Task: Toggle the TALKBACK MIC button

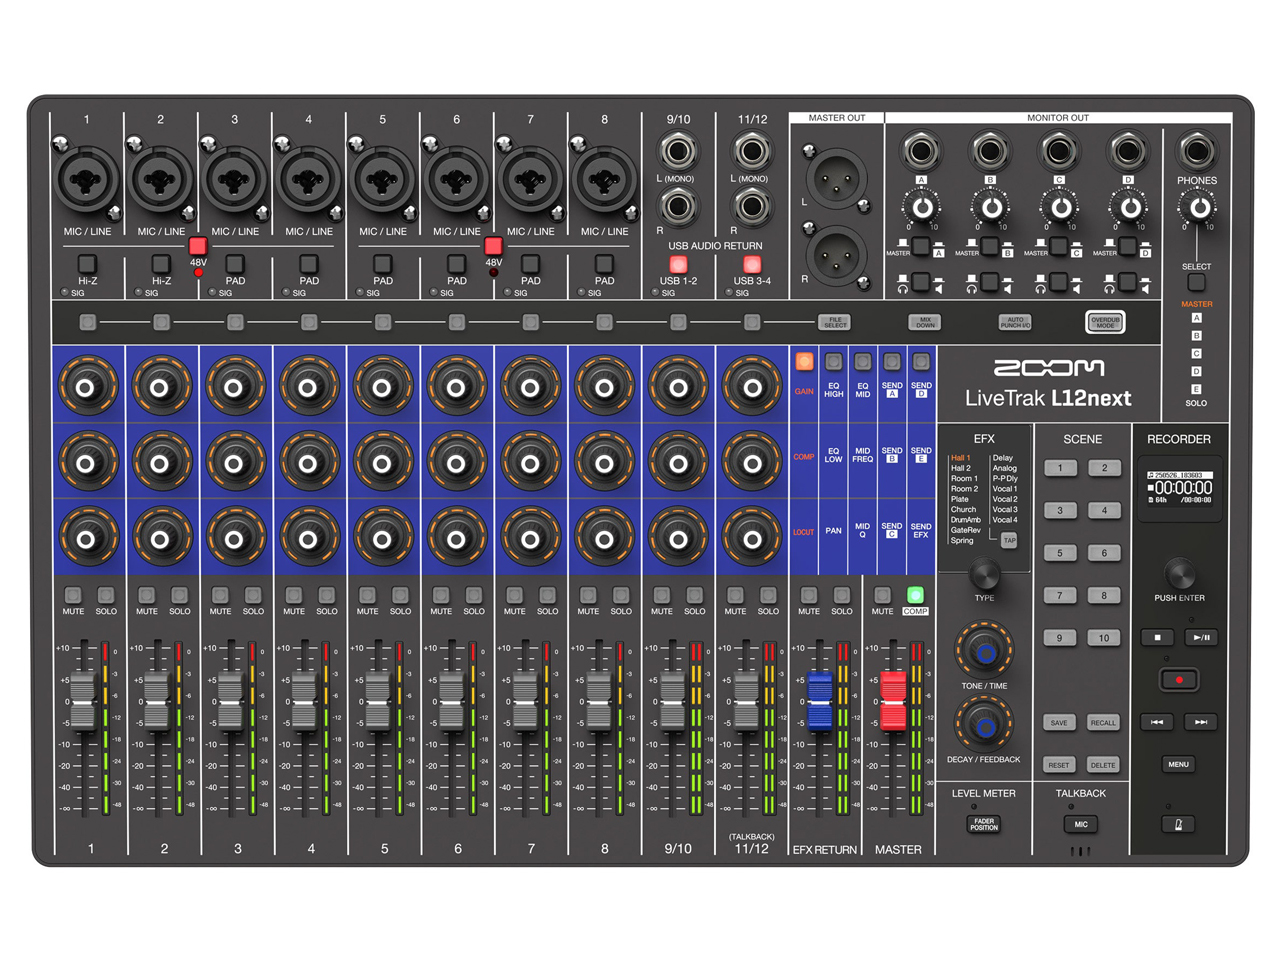Action: click(x=1081, y=825)
